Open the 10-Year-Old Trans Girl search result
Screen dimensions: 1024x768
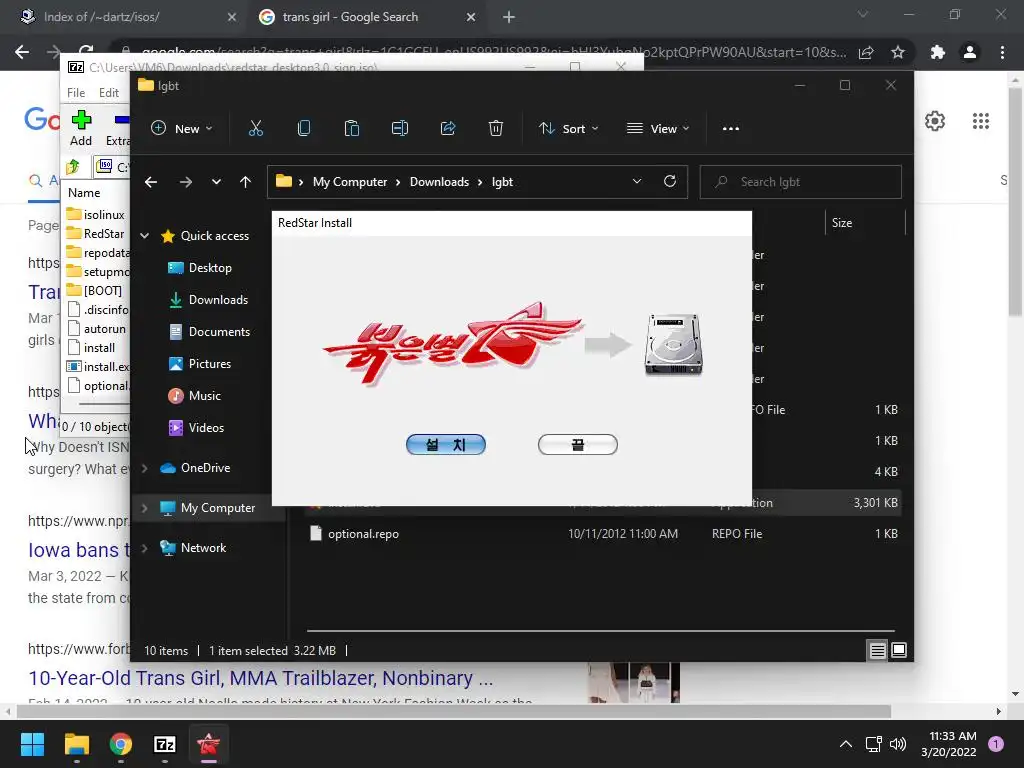tap(261, 678)
